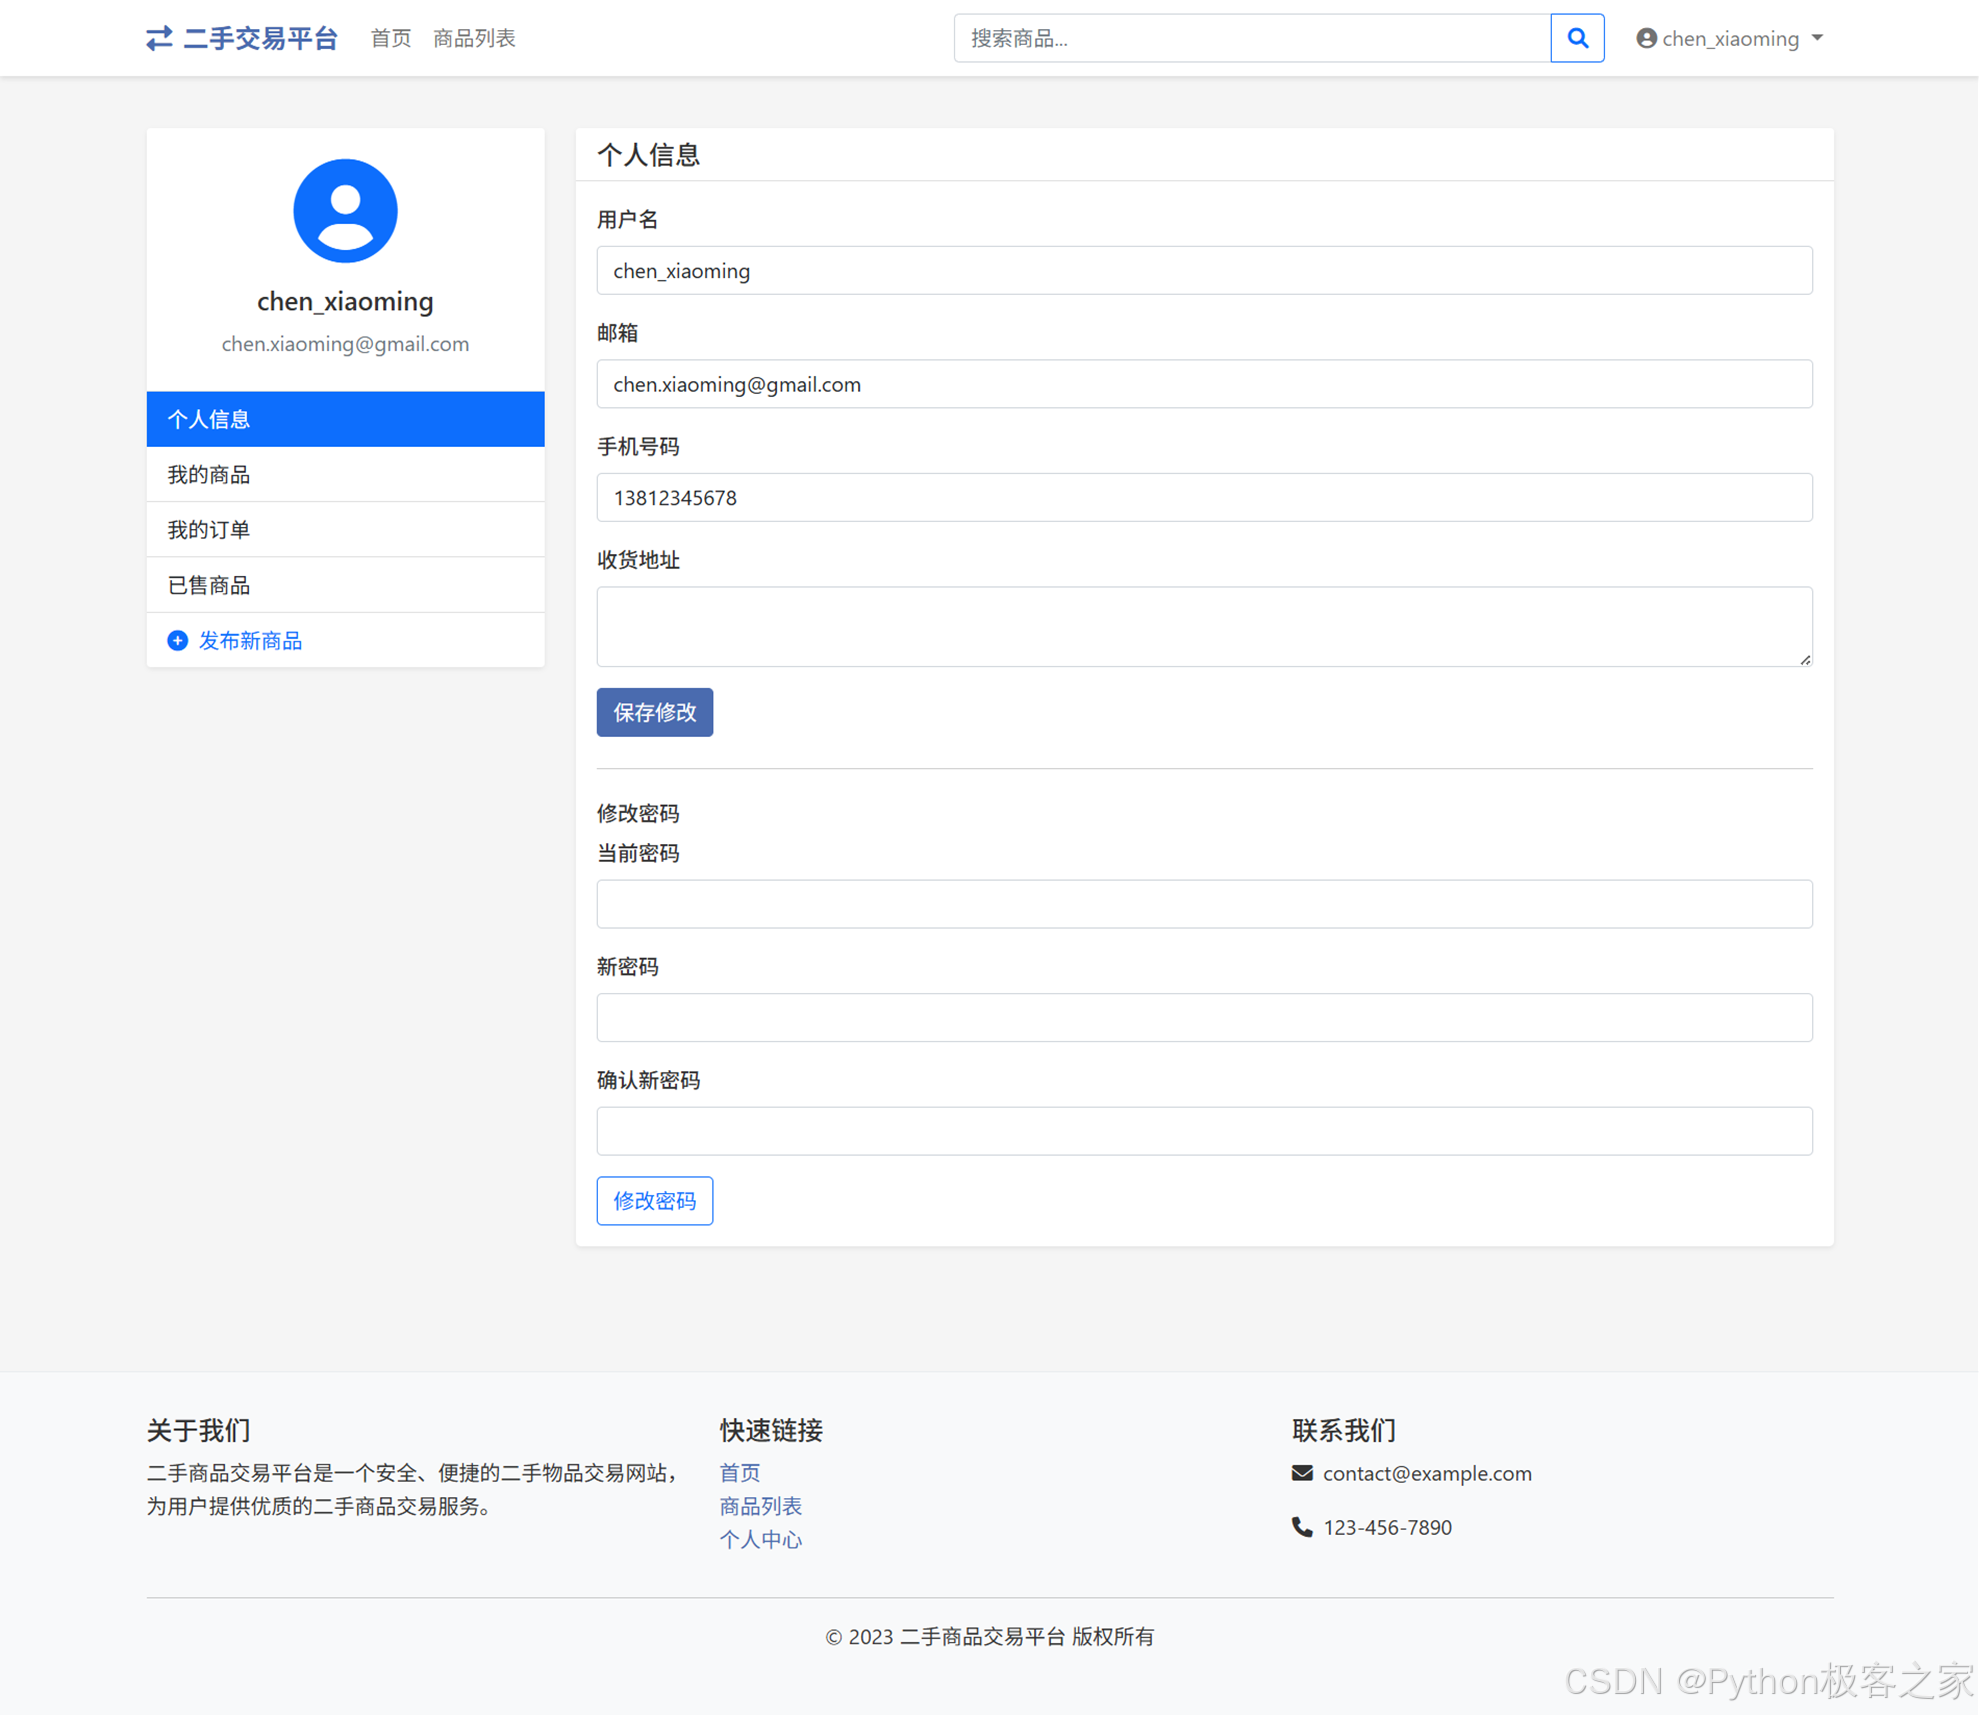Go to 我的订单 in sidebar
The height and width of the screenshot is (1715, 1979).
pyautogui.click(x=345, y=529)
